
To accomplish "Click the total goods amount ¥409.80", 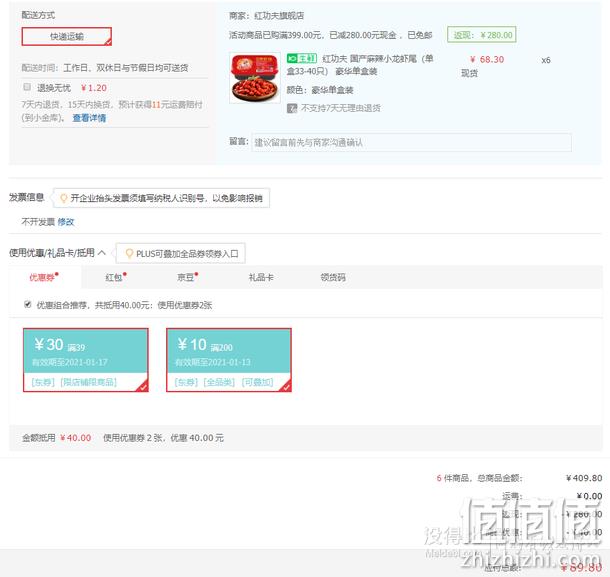I will point(584,478).
